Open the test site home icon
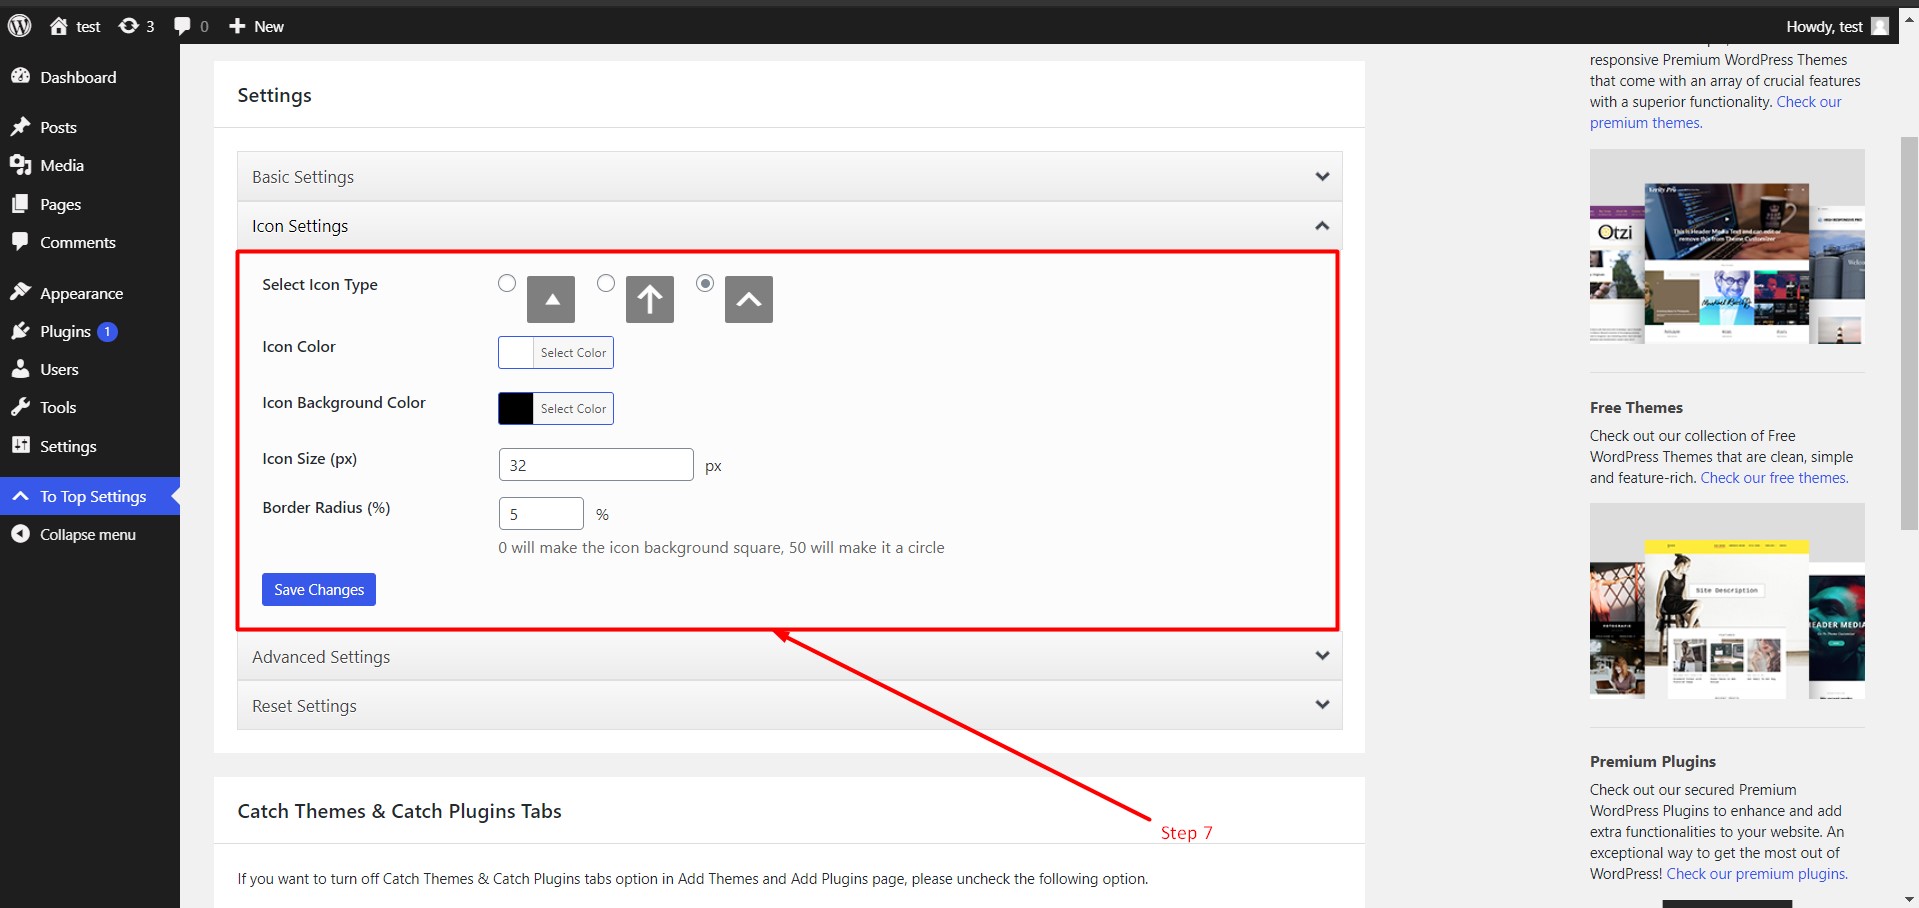 [x=59, y=26]
